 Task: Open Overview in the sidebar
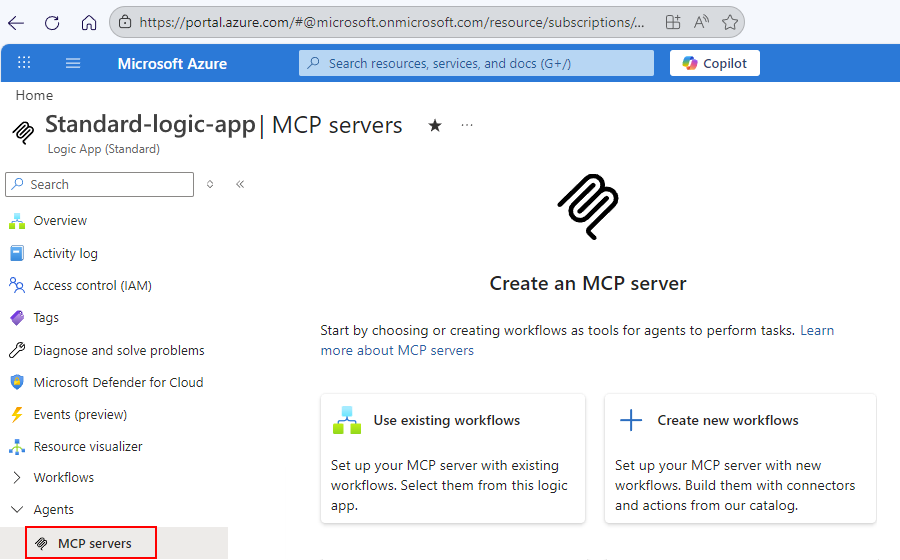pyautogui.click(x=60, y=220)
